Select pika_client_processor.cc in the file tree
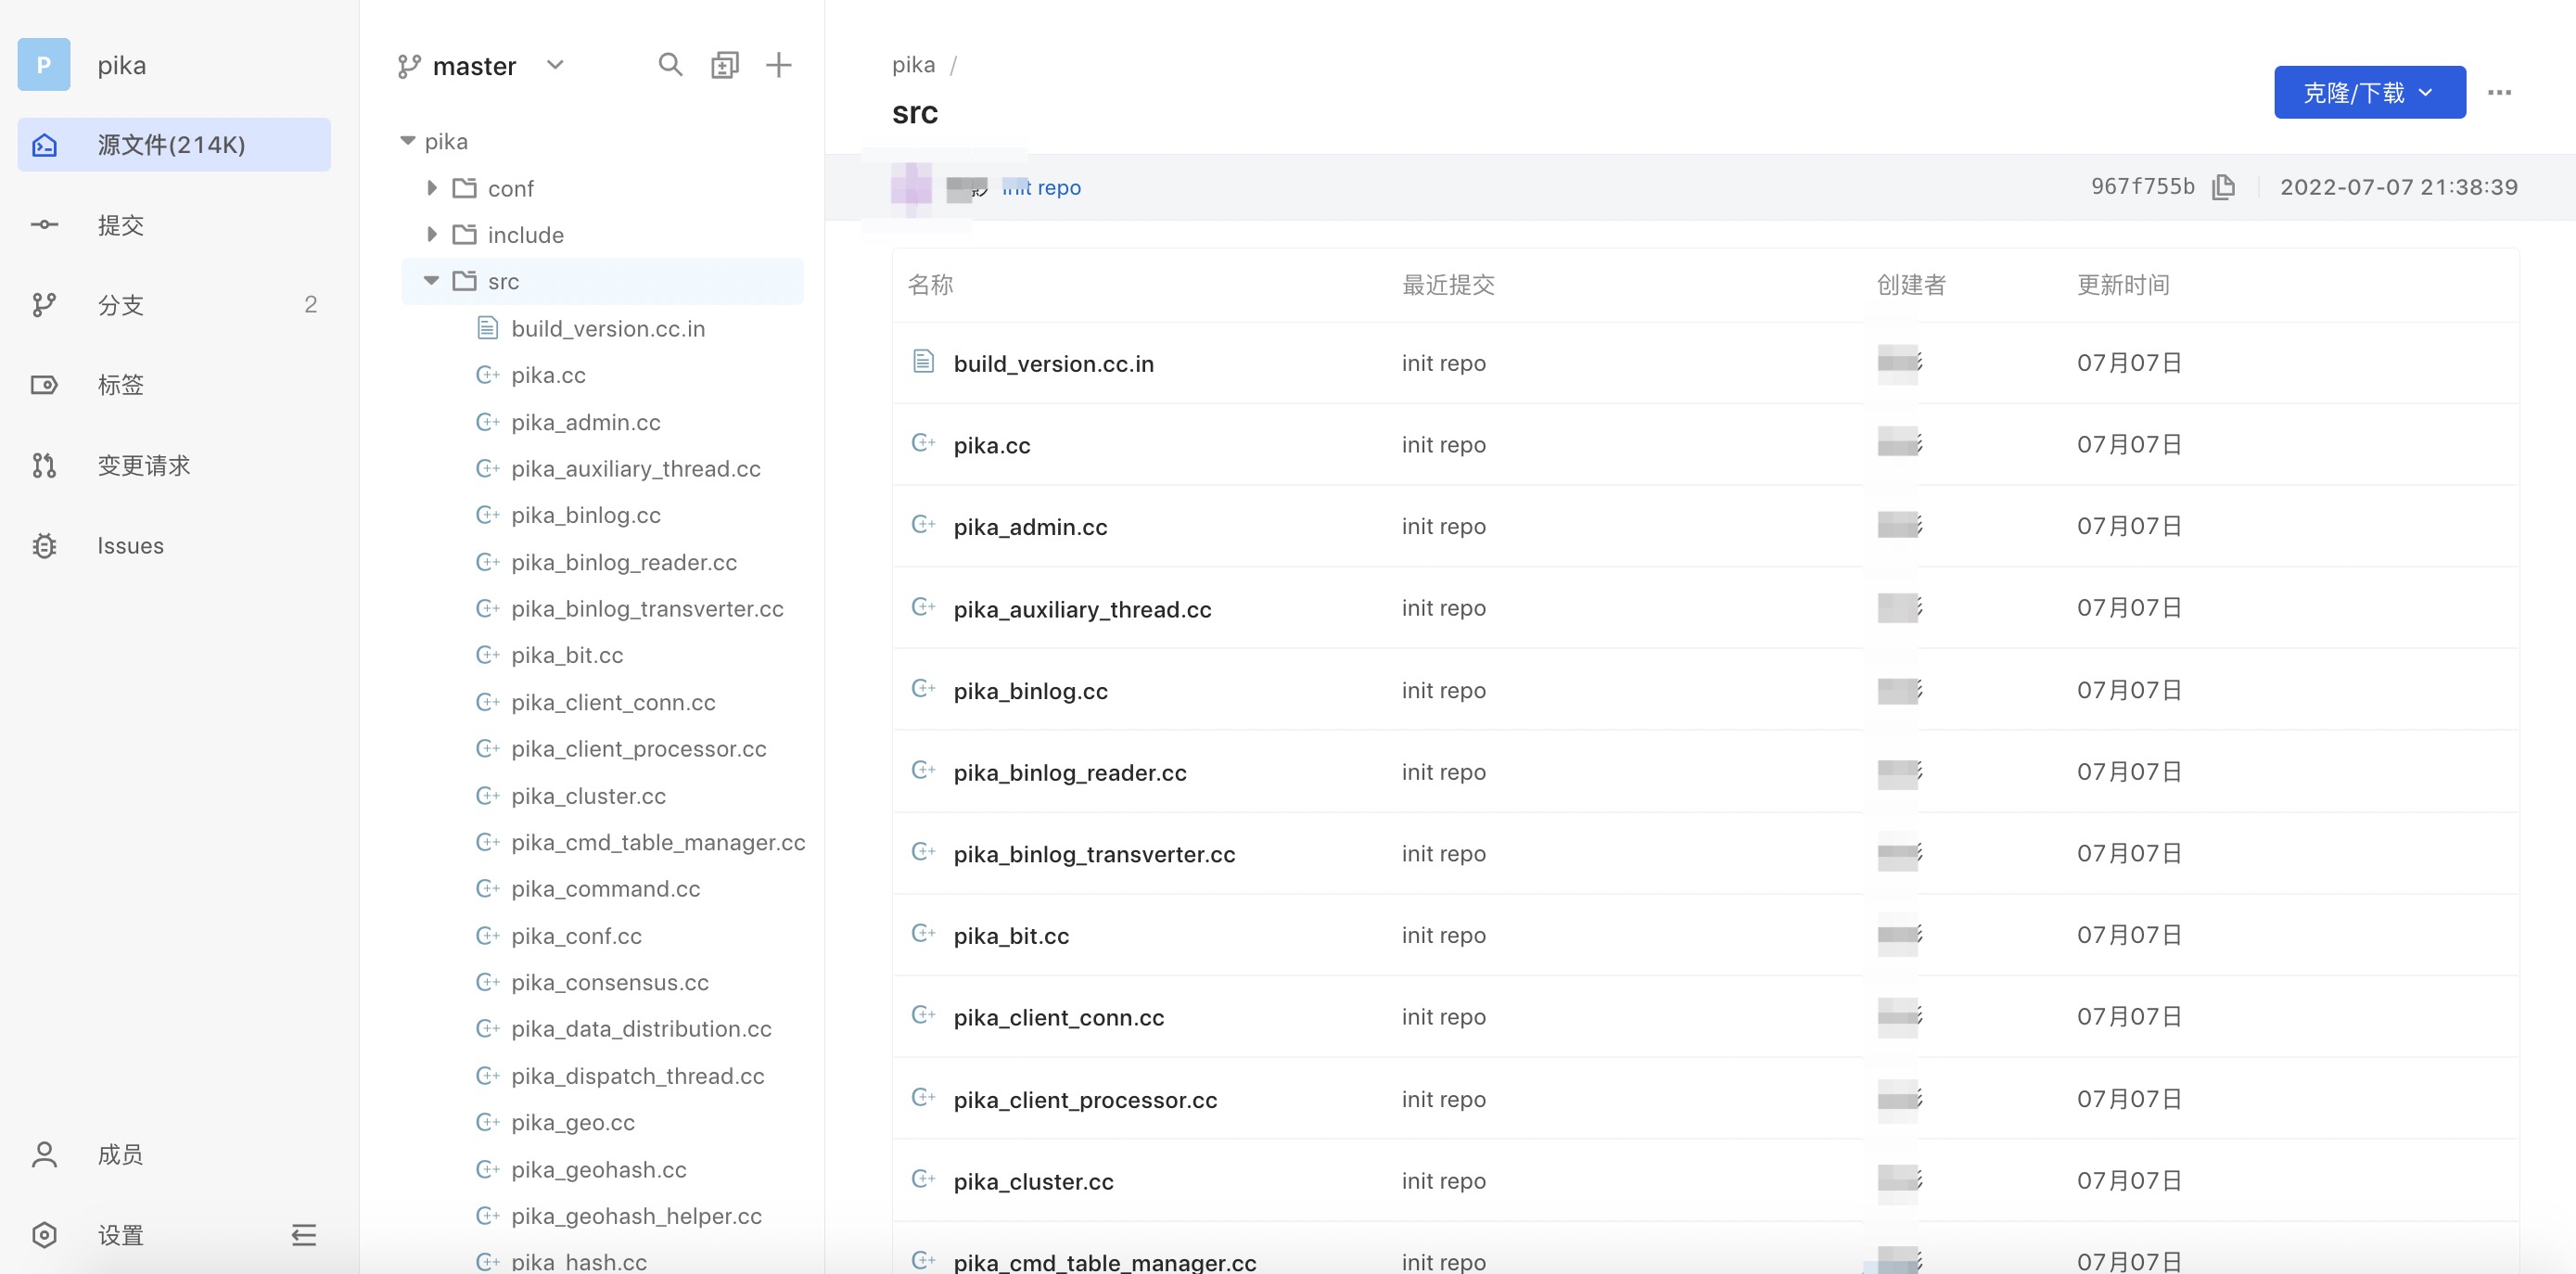2576x1274 pixels. (x=639, y=749)
